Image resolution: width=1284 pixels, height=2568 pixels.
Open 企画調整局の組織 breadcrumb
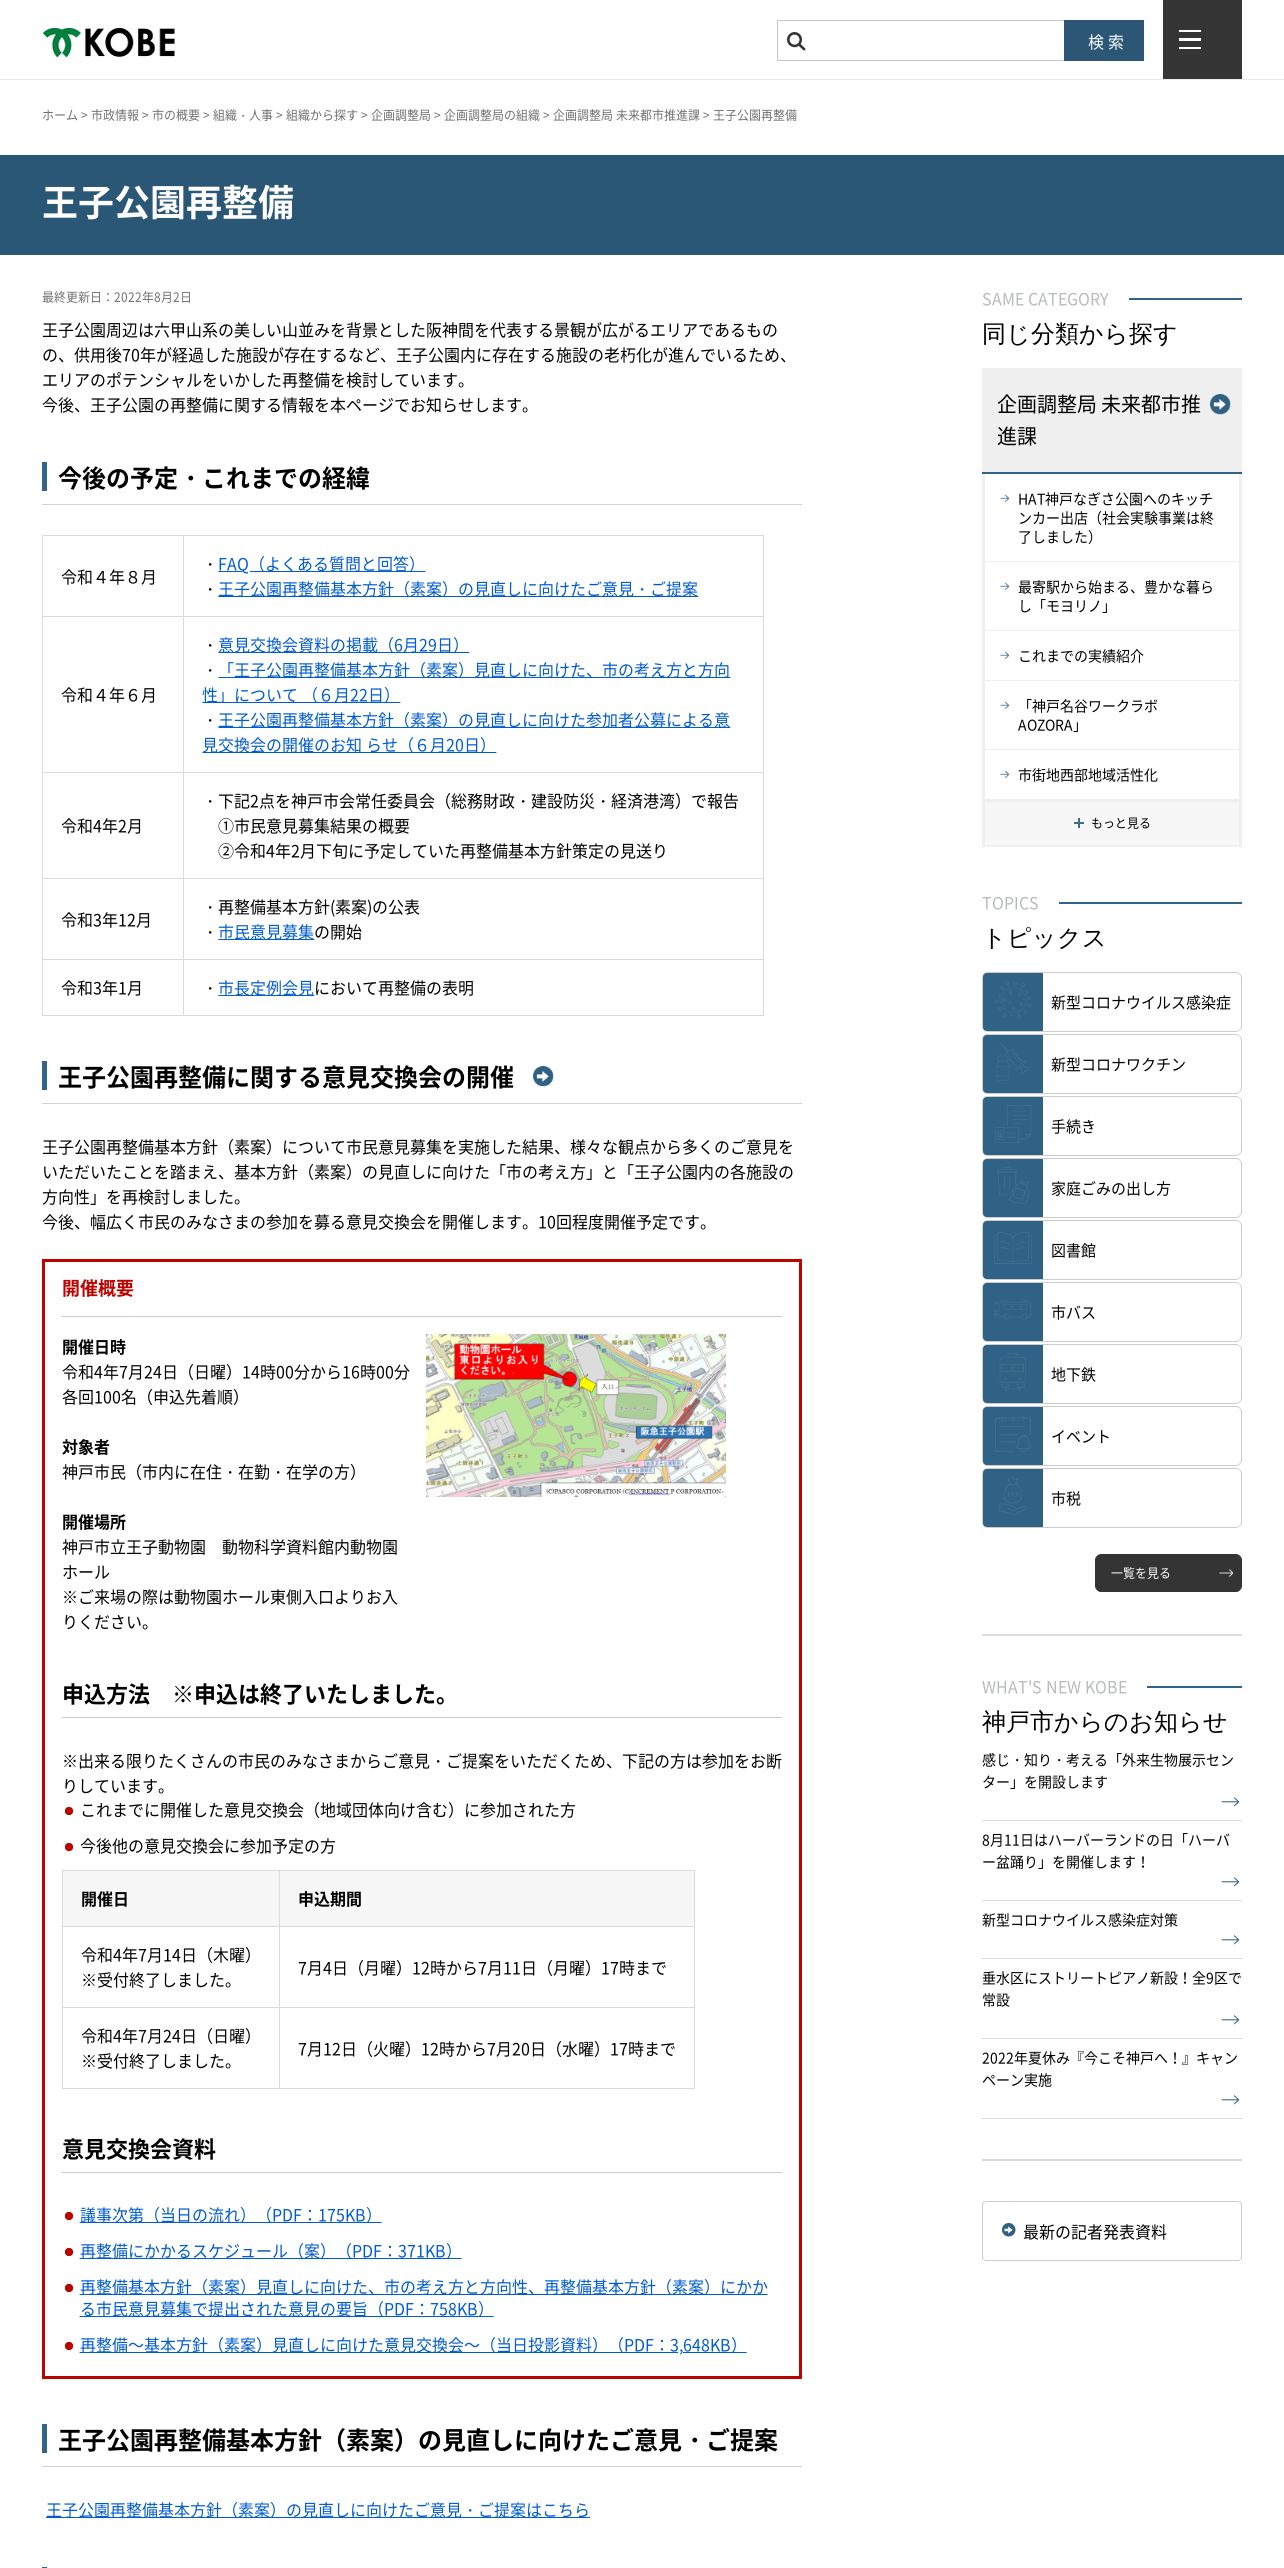pos(492,115)
